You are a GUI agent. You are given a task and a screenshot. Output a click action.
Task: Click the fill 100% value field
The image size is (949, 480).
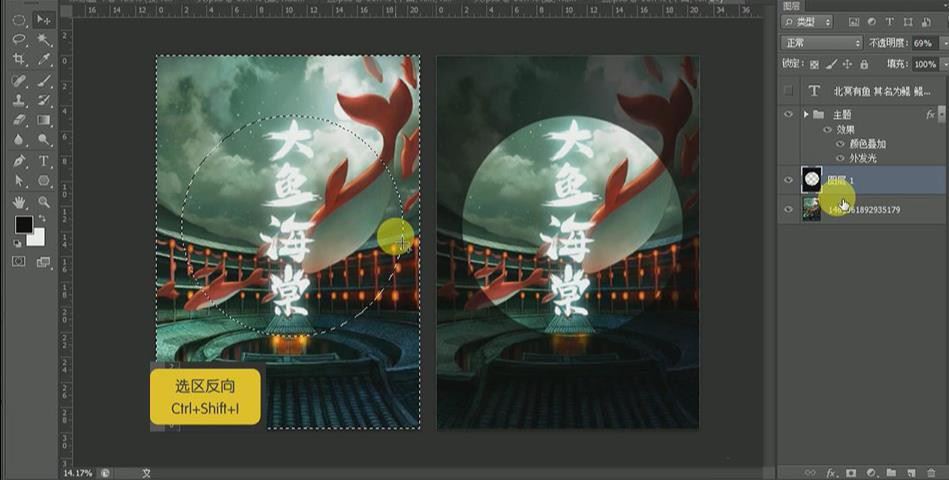pos(925,64)
